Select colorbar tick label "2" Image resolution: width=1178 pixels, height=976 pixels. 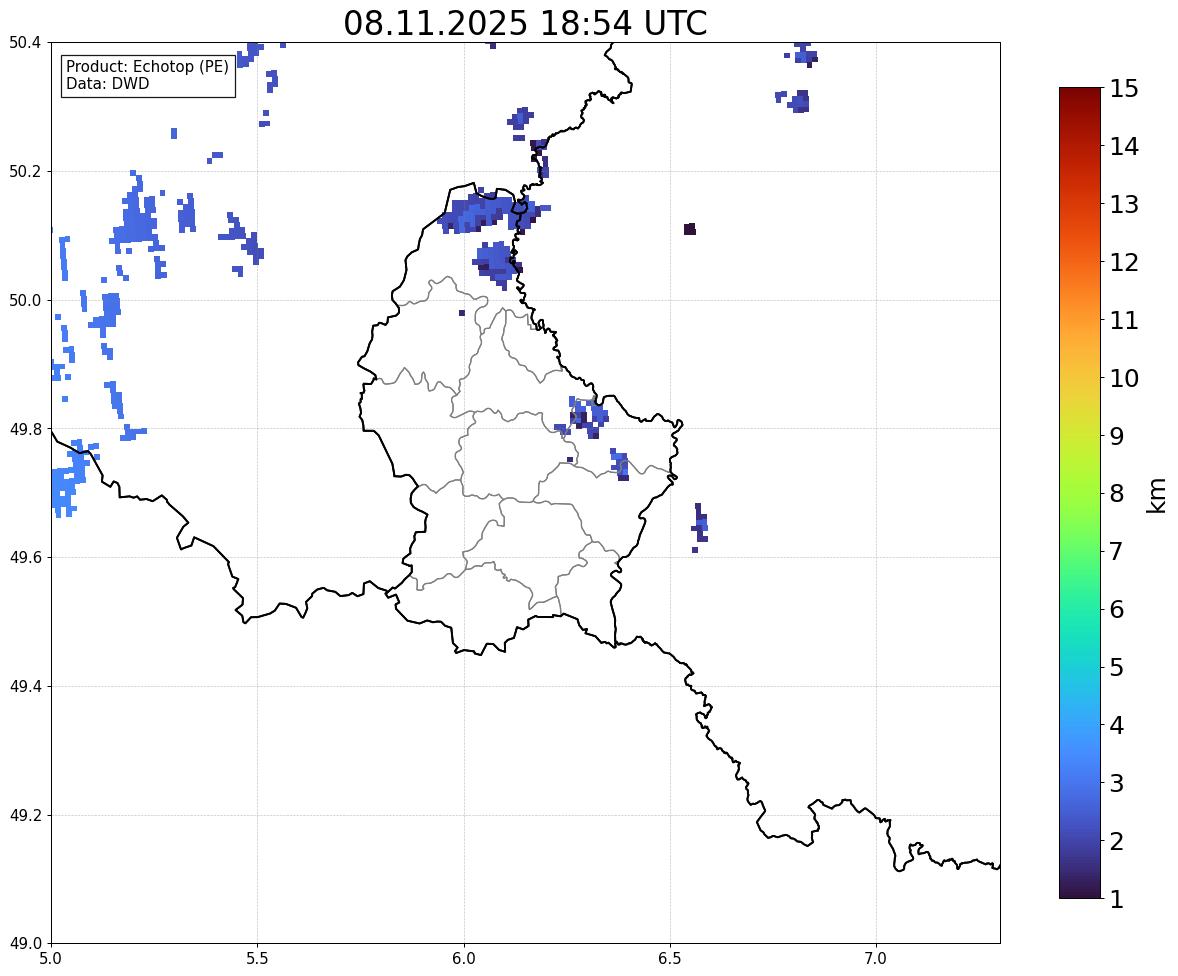pyautogui.click(x=1116, y=841)
